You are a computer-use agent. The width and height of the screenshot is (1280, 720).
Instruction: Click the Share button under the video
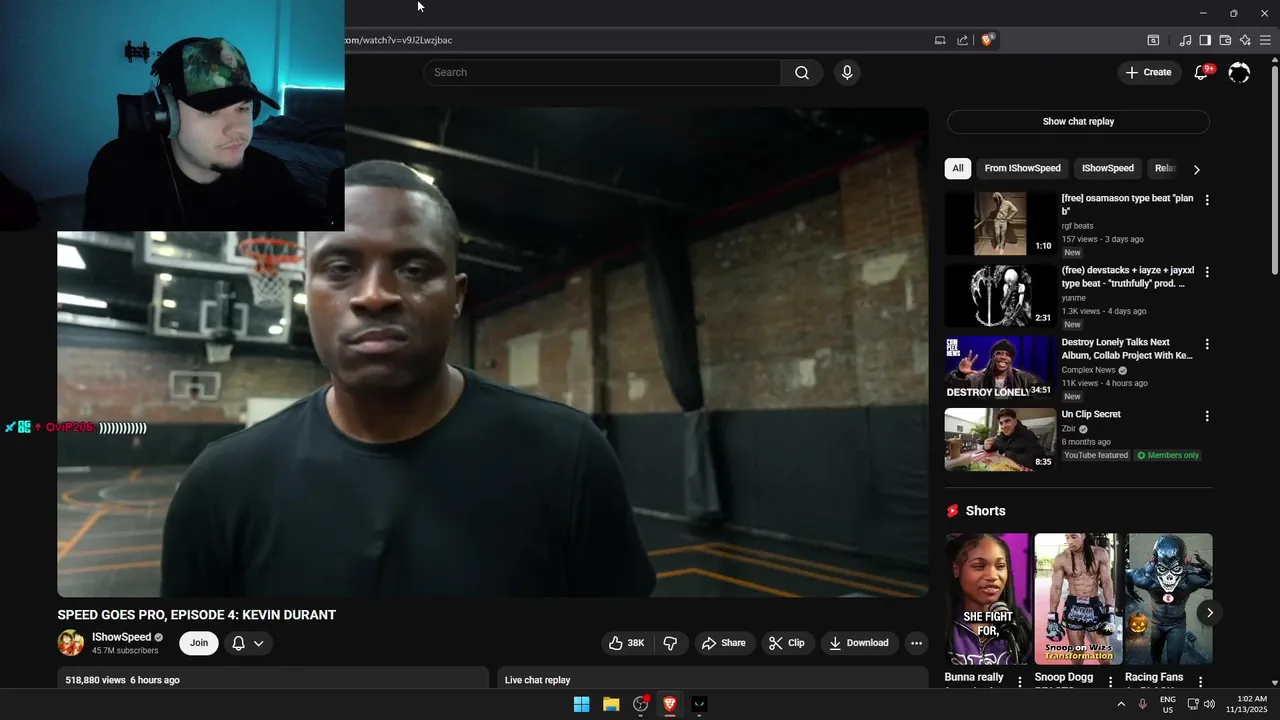click(x=723, y=643)
